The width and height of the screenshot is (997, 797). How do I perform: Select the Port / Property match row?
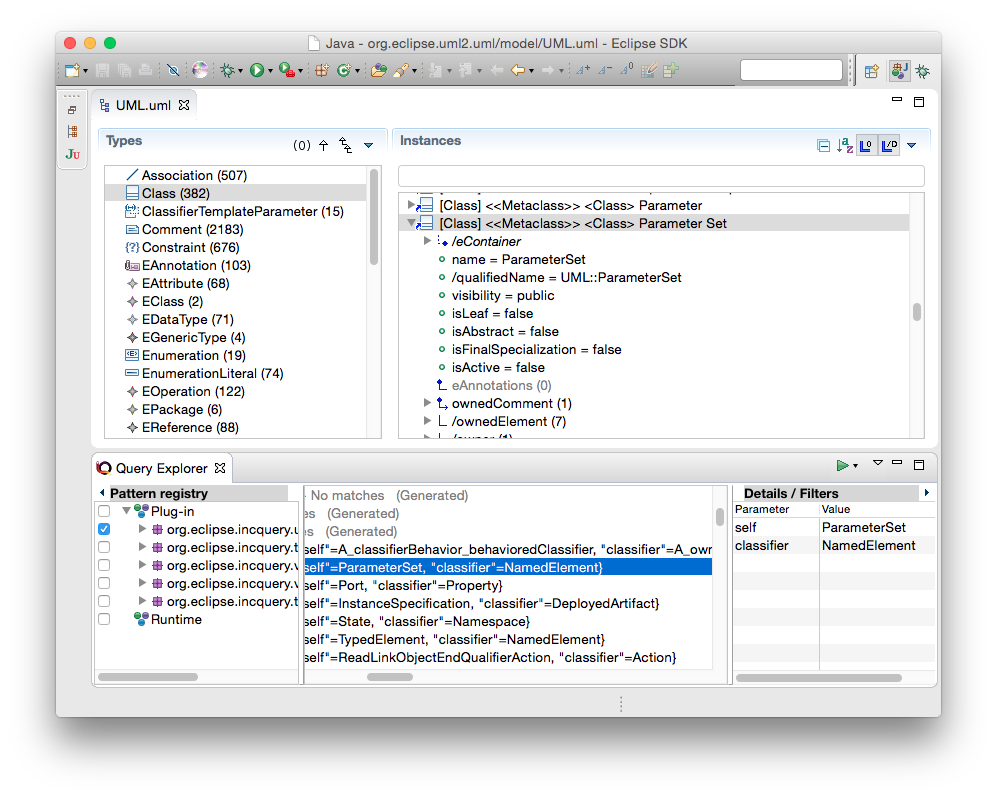(508, 585)
